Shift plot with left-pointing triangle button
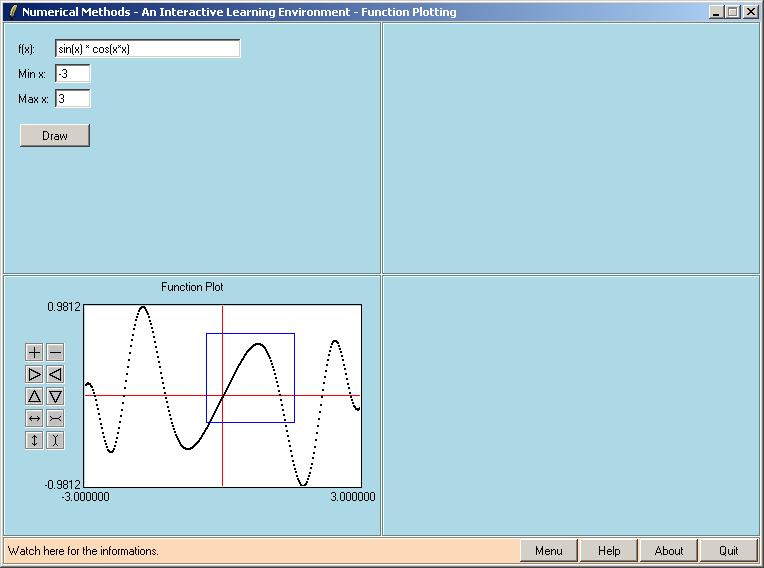This screenshot has width=764, height=568. 56,374
